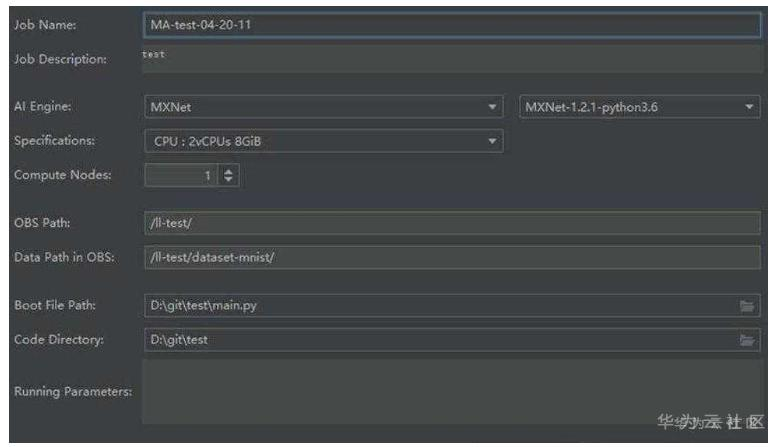Click the Compute Nodes label
Viewport: 778px width, 447px height.
tap(63, 175)
